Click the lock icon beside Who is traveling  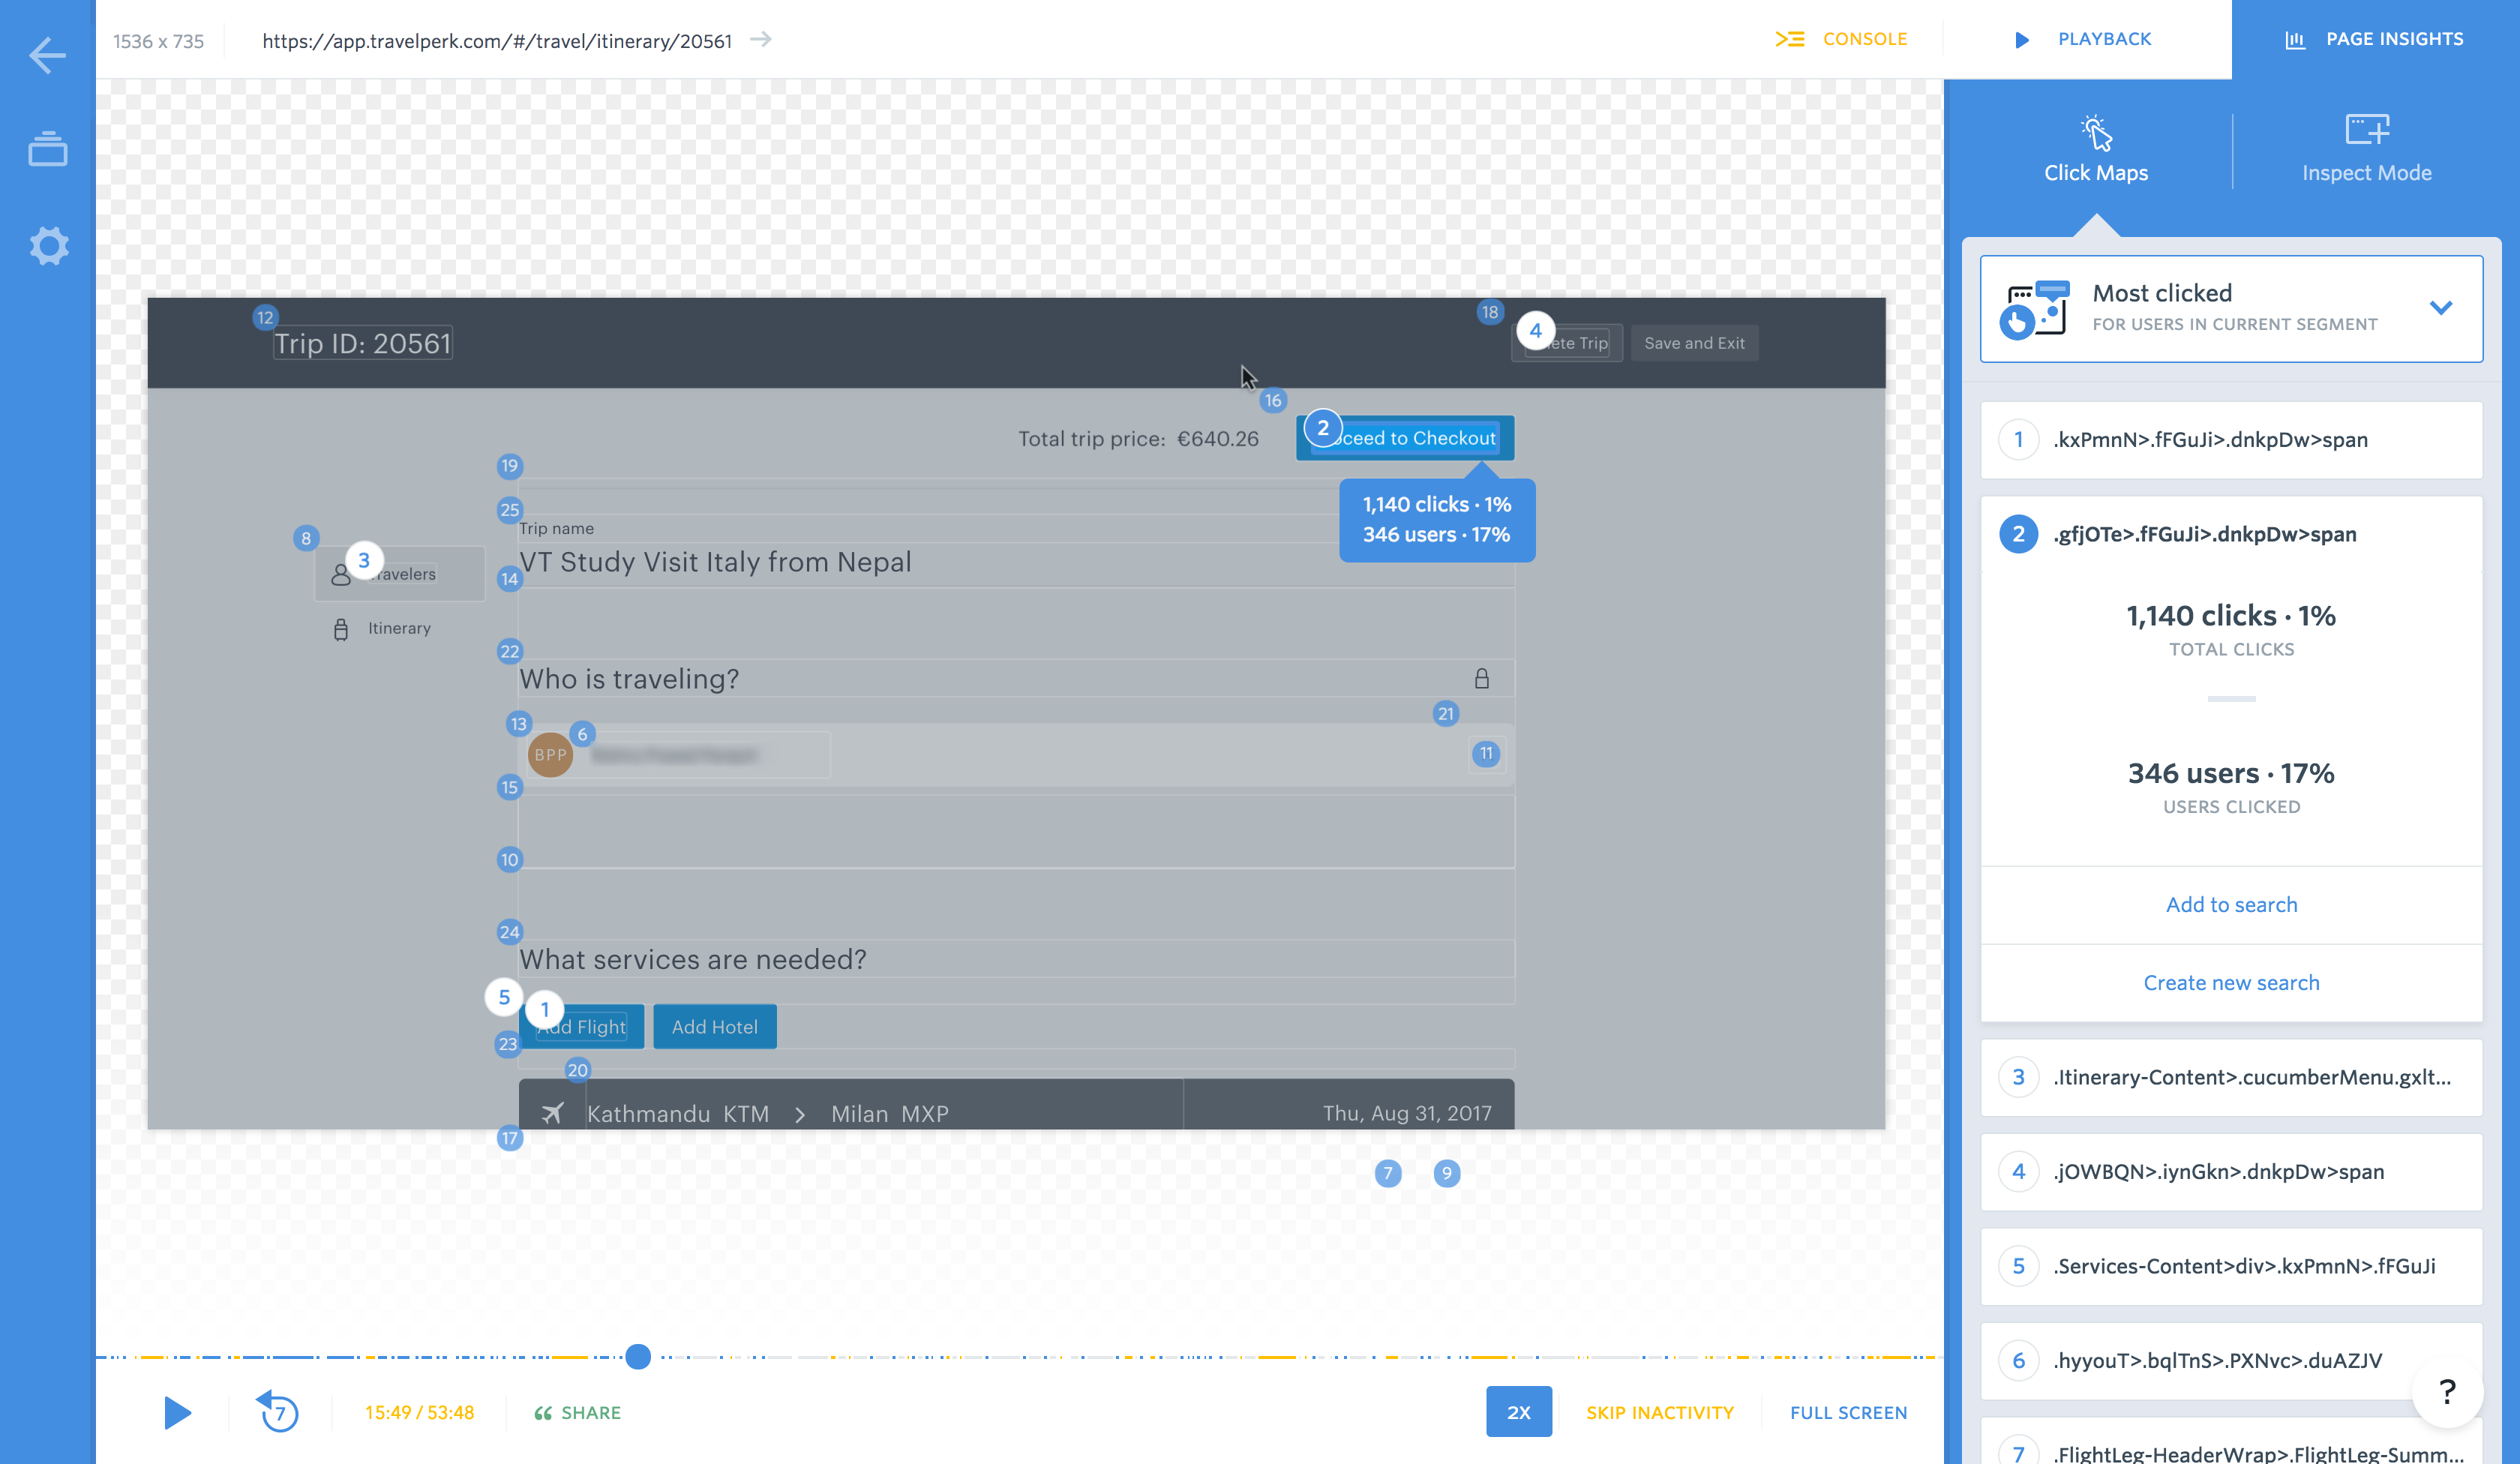tap(1481, 679)
